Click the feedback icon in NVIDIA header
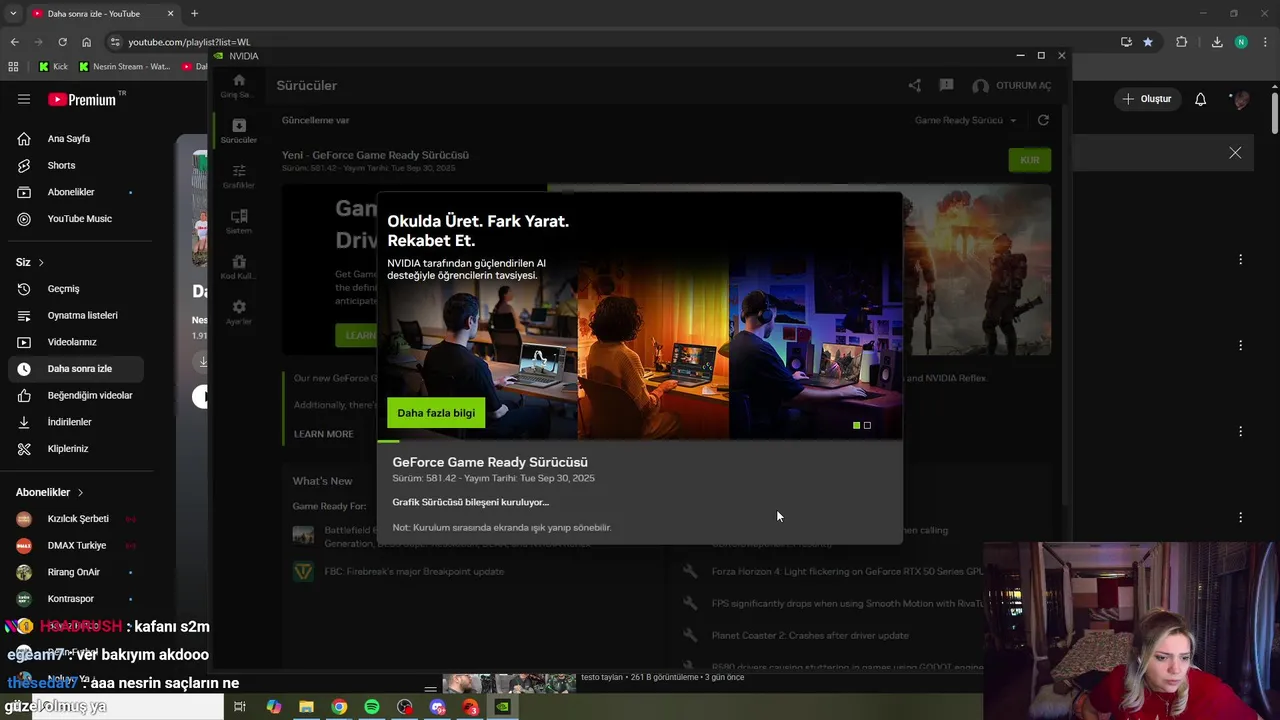The image size is (1280, 720). click(x=946, y=86)
